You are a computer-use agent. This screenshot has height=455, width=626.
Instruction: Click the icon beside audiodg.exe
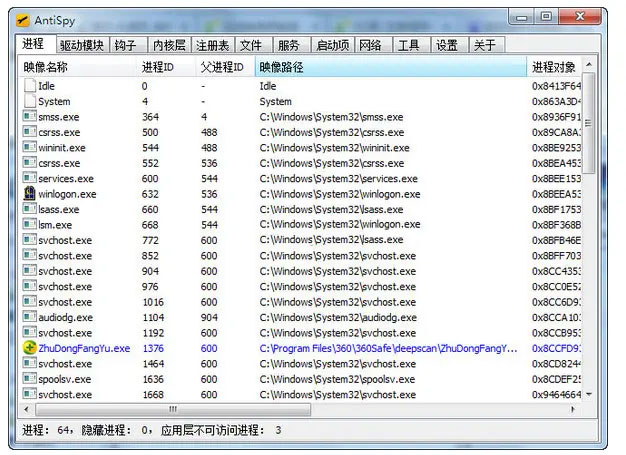click(x=30, y=317)
